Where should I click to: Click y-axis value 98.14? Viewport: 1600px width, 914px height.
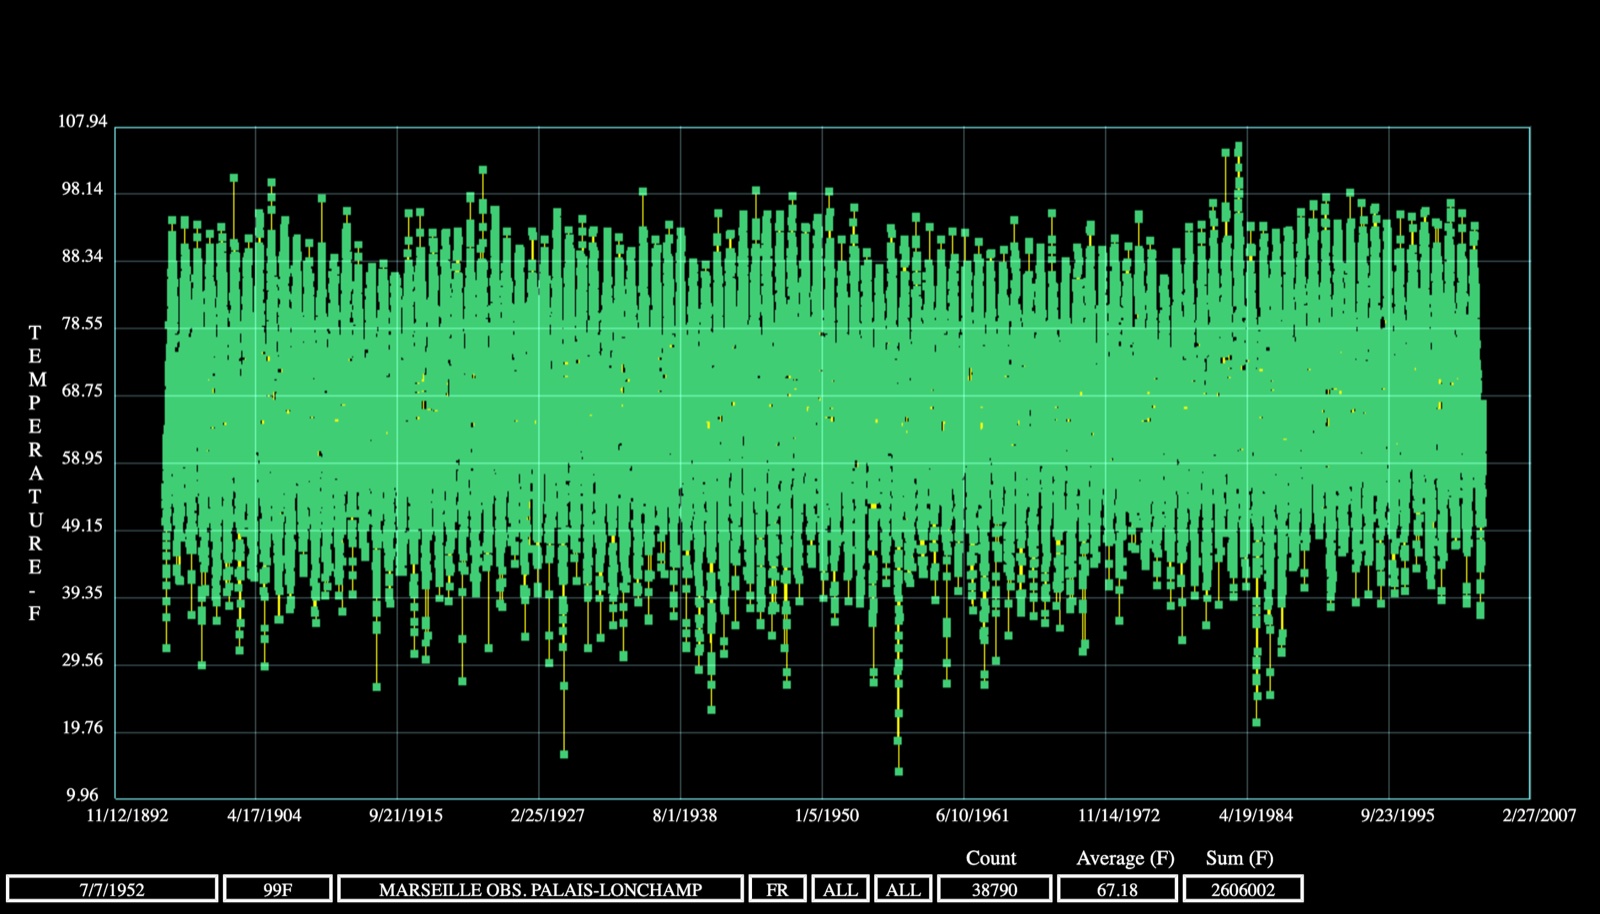coord(82,189)
